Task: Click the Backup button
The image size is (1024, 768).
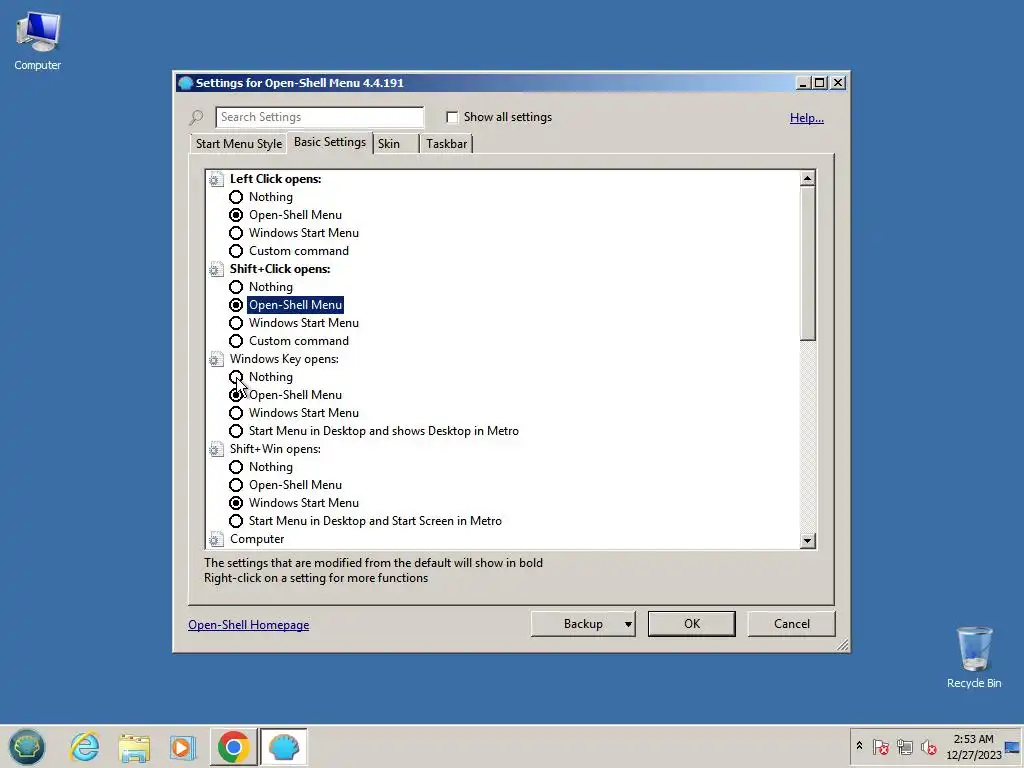Action: 583,624
